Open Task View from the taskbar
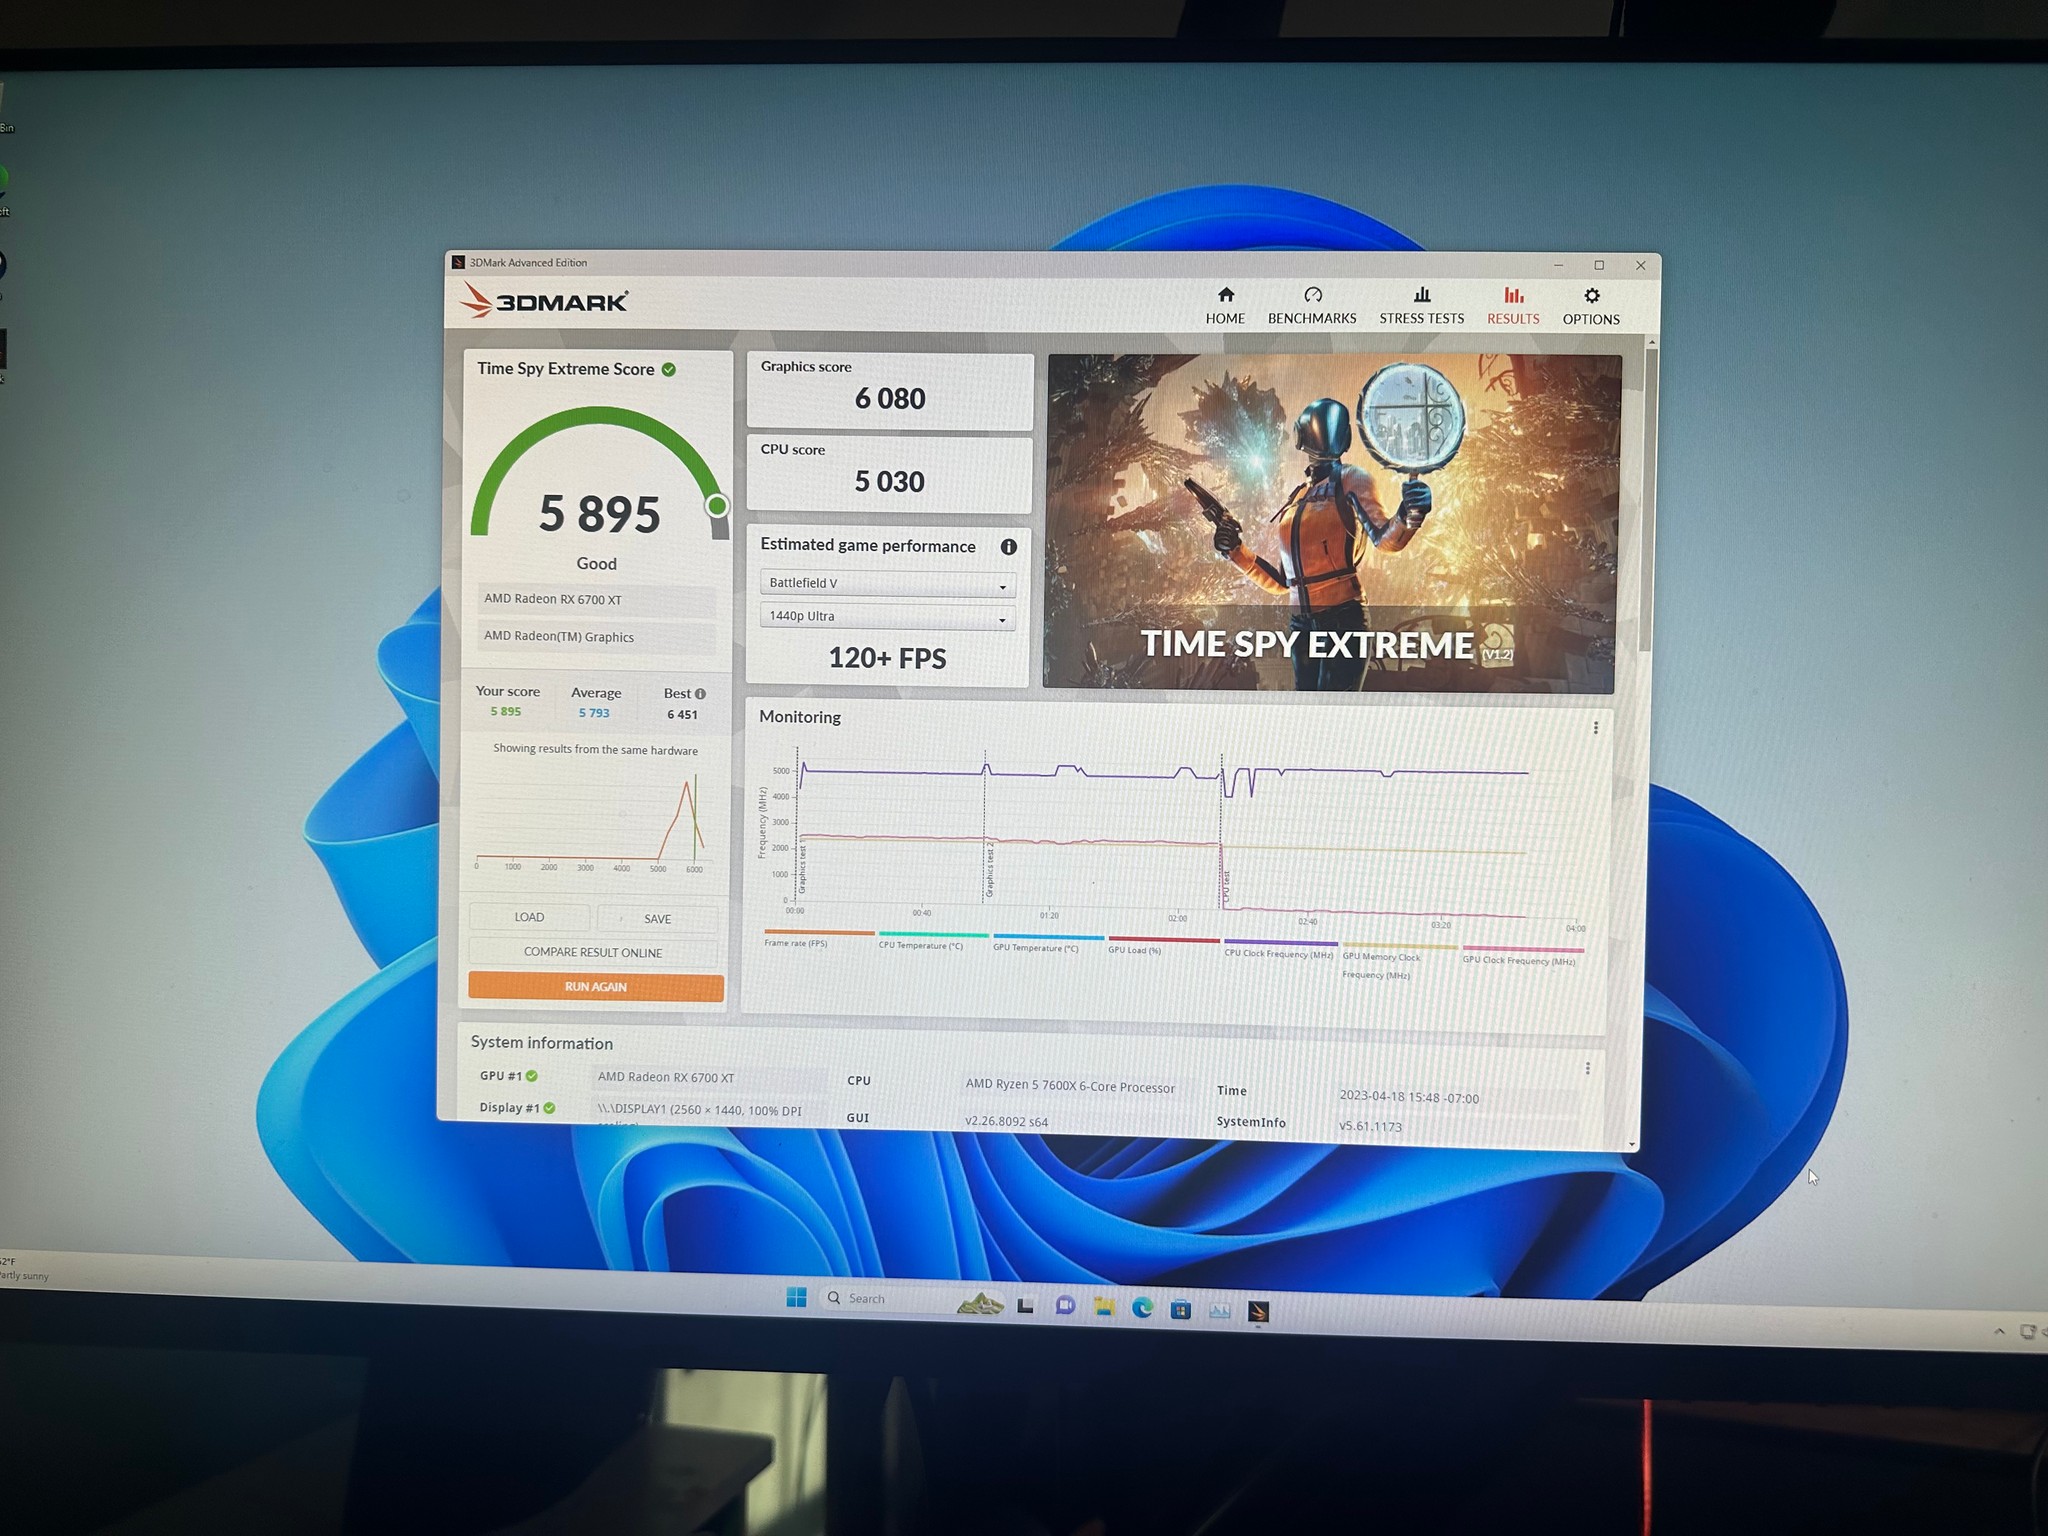Viewport: 2048px width, 1536px height. click(1025, 1305)
